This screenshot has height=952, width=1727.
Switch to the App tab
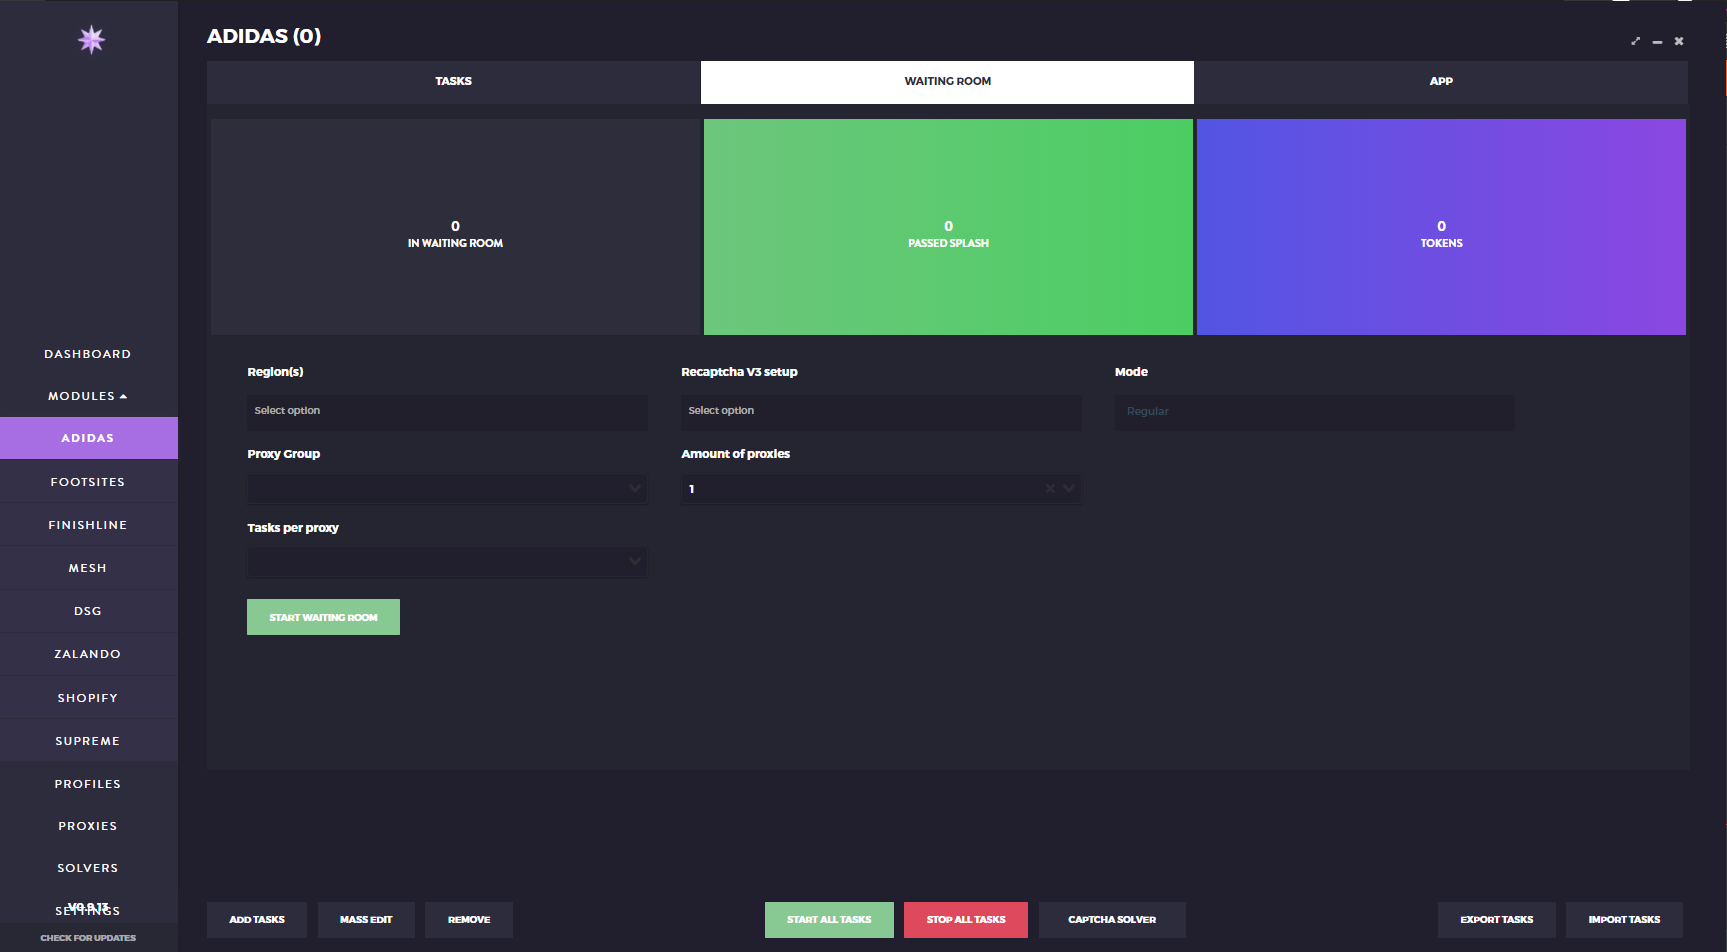click(1441, 82)
